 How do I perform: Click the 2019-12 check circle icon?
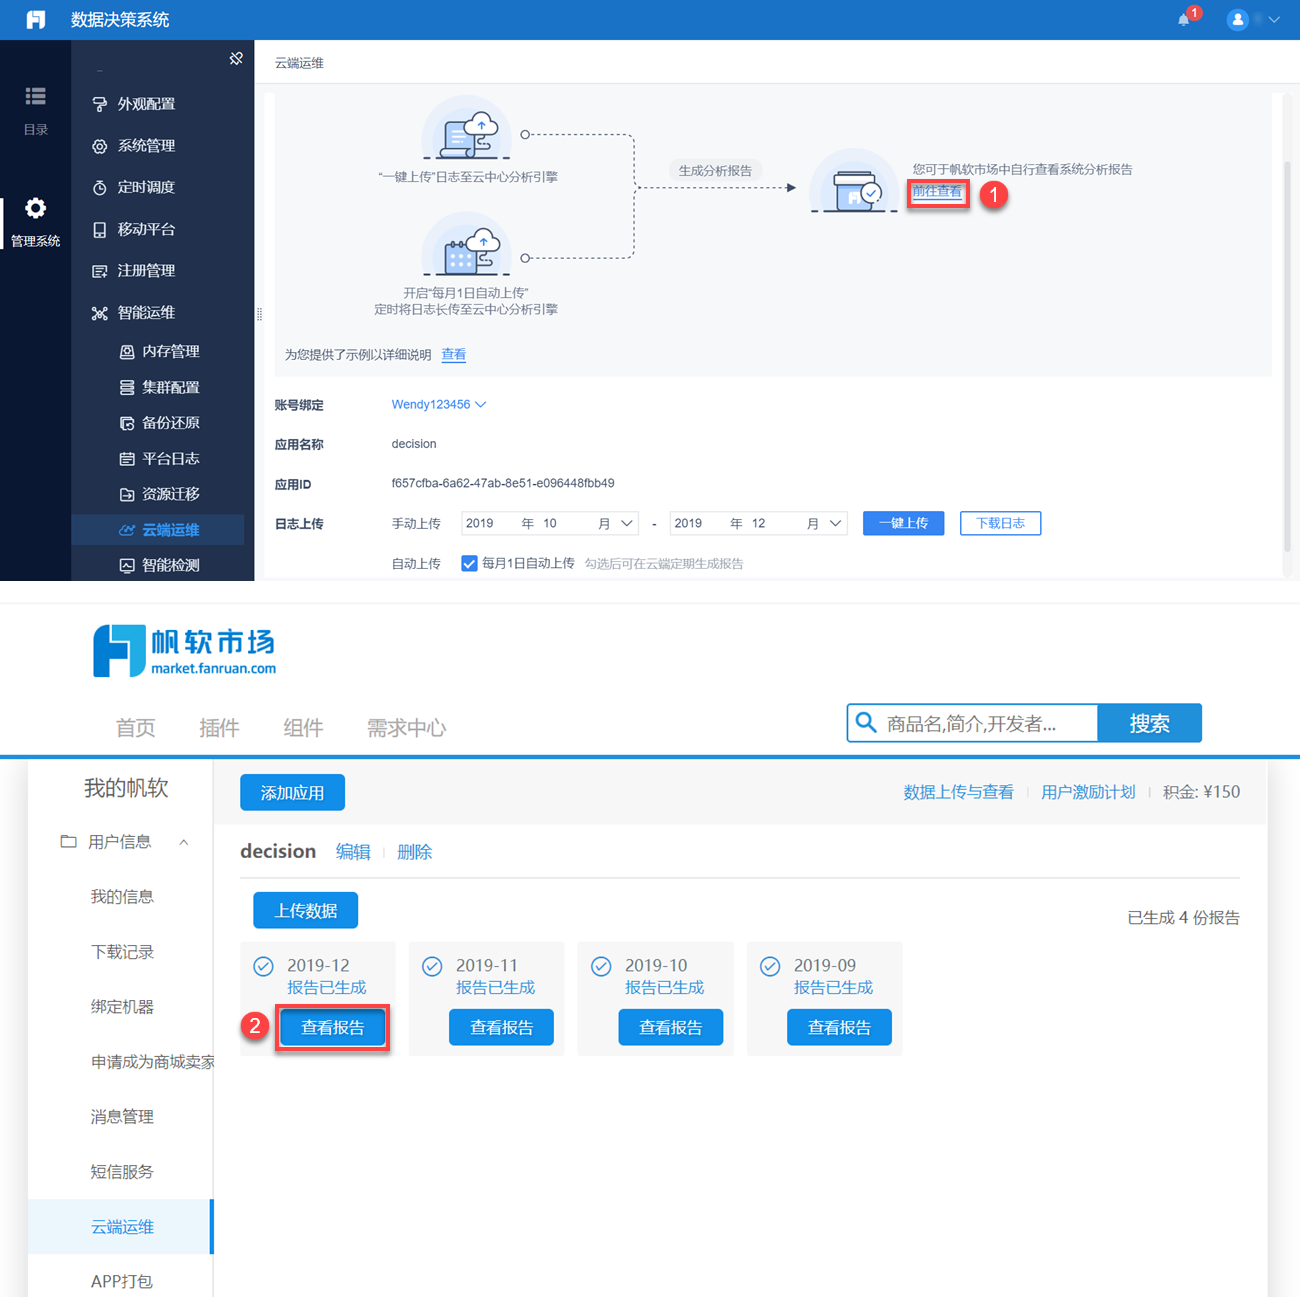[263, 966]
